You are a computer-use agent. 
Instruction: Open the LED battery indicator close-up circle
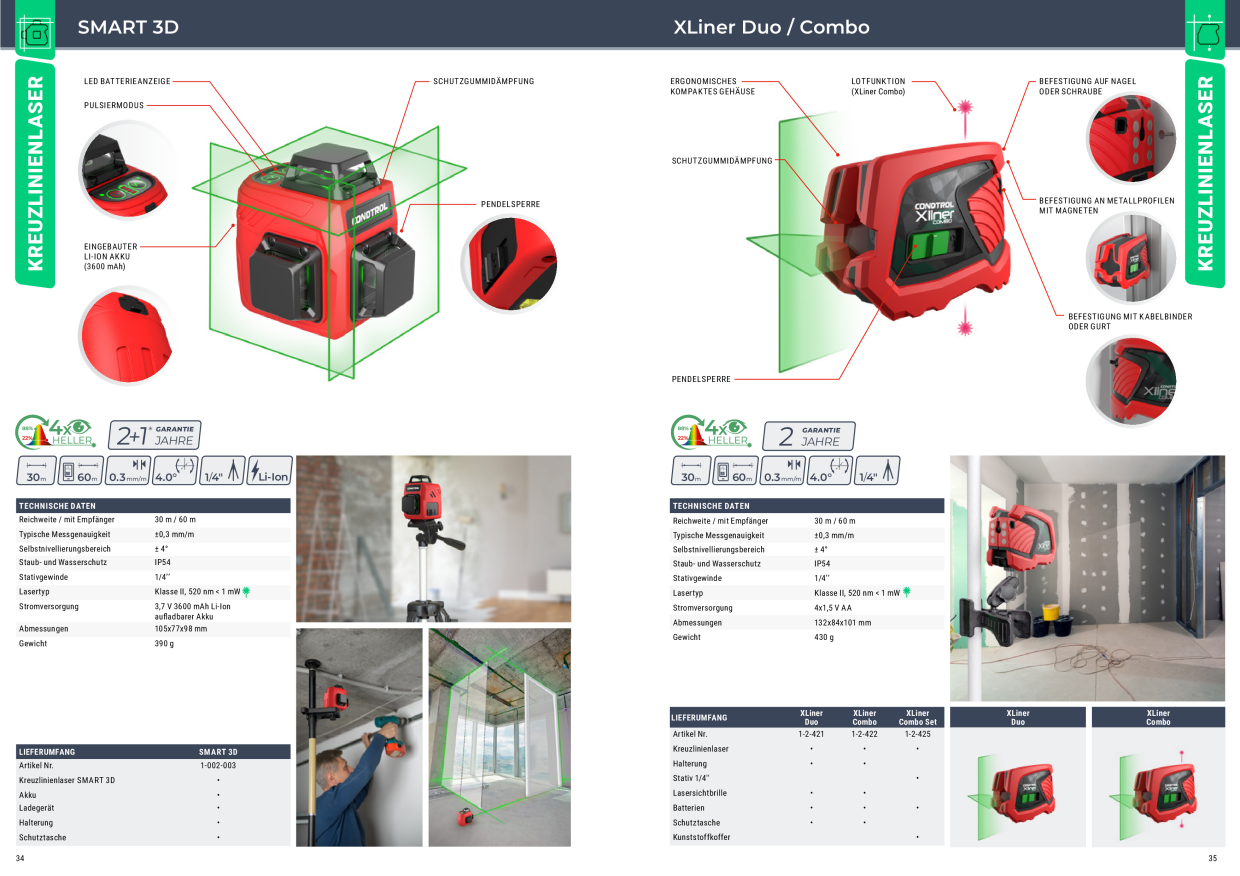(128, 170)
